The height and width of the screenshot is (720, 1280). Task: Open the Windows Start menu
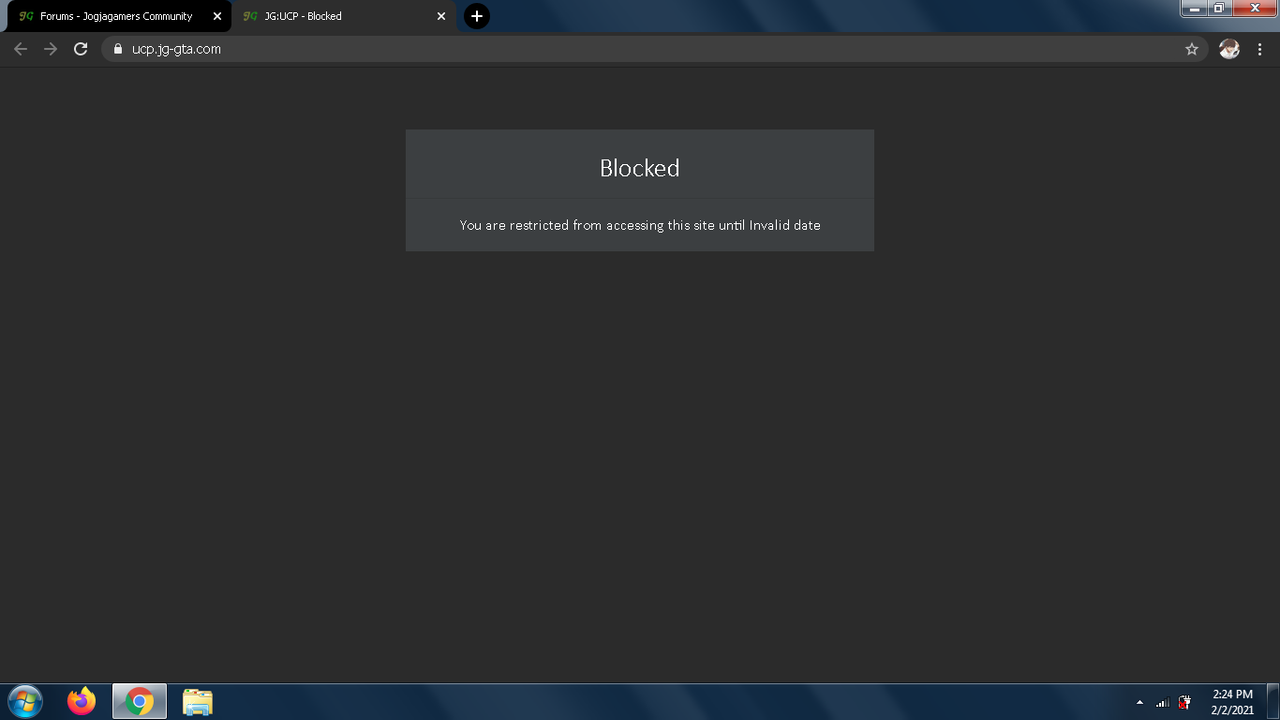24,702
